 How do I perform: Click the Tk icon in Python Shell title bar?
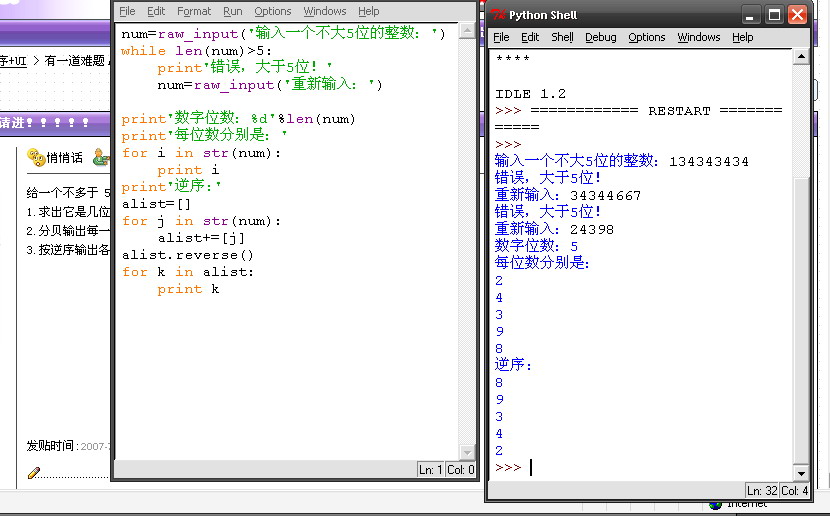499,15
